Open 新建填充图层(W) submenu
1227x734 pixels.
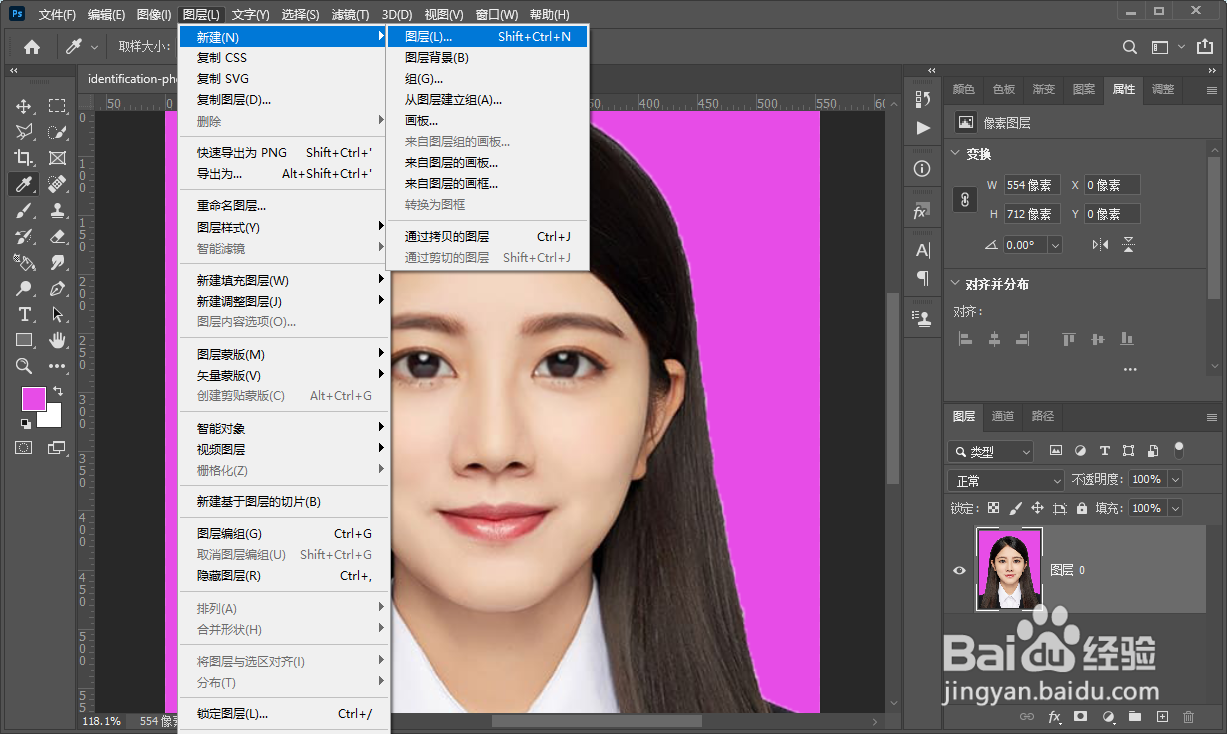click(x=283, y=280)
